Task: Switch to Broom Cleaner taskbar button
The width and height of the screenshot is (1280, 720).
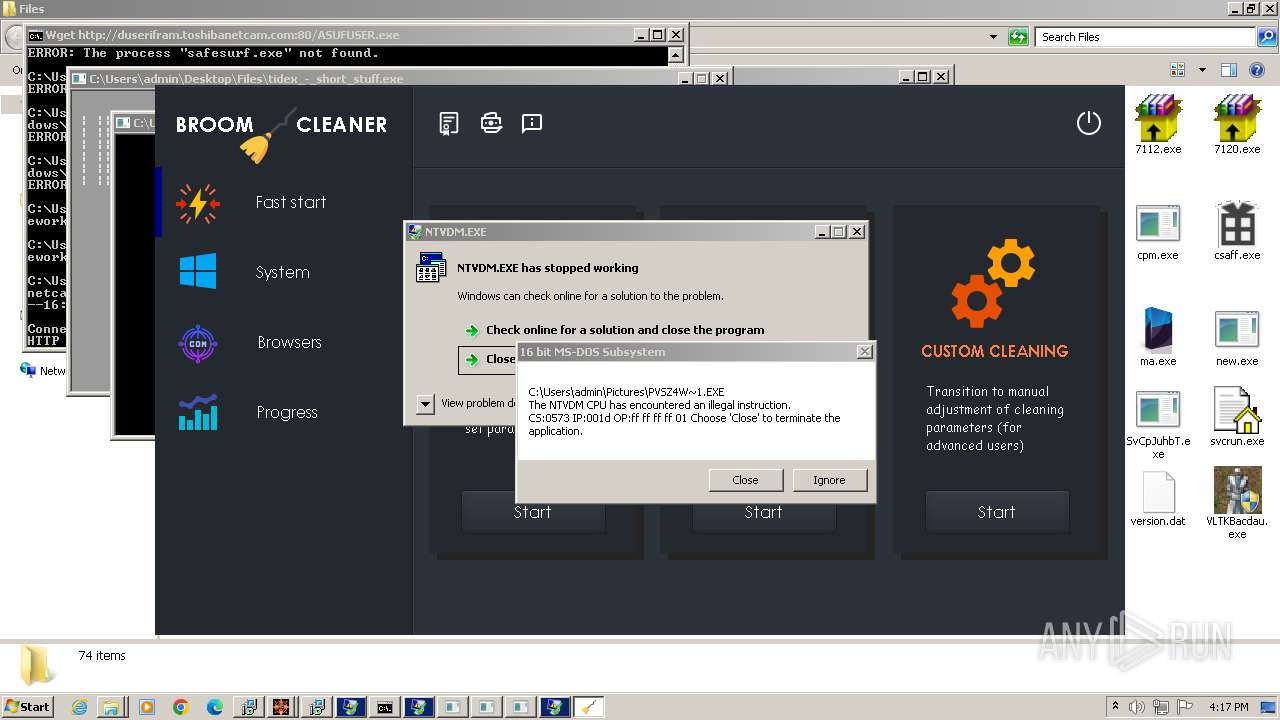Action: click(589, 707)
